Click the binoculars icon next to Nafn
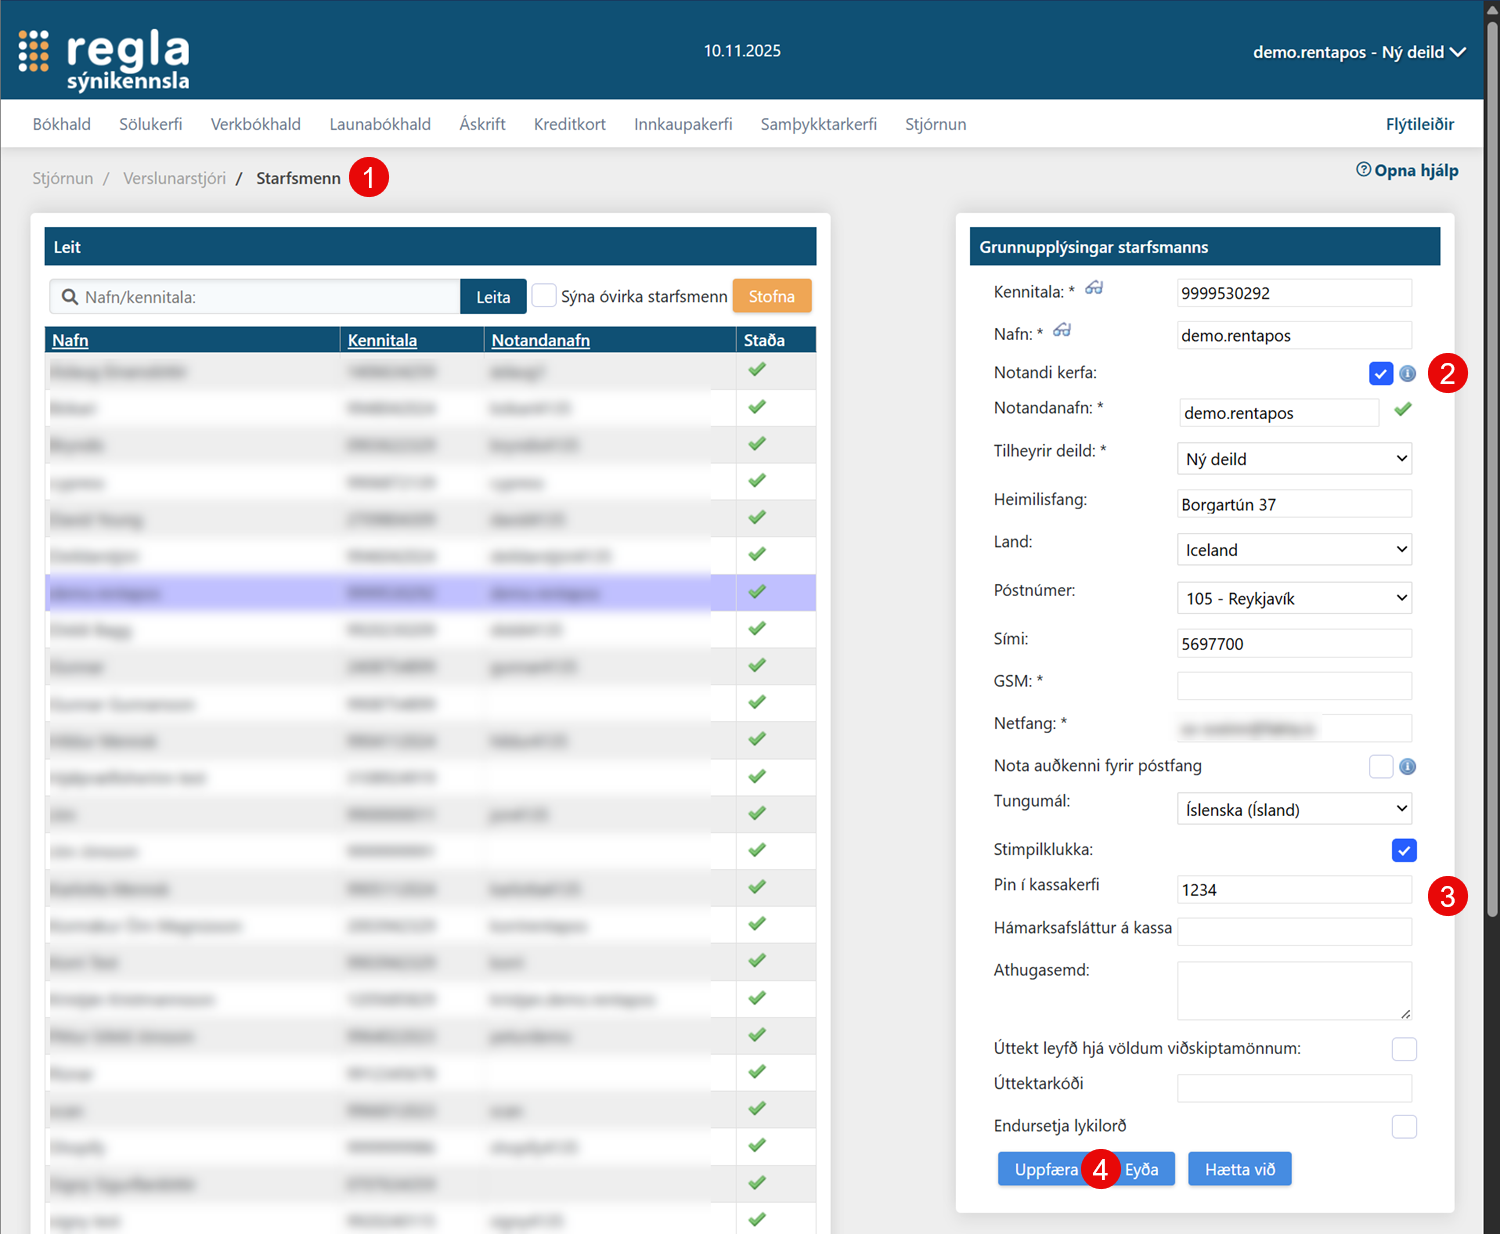 tap(1062, 330)
